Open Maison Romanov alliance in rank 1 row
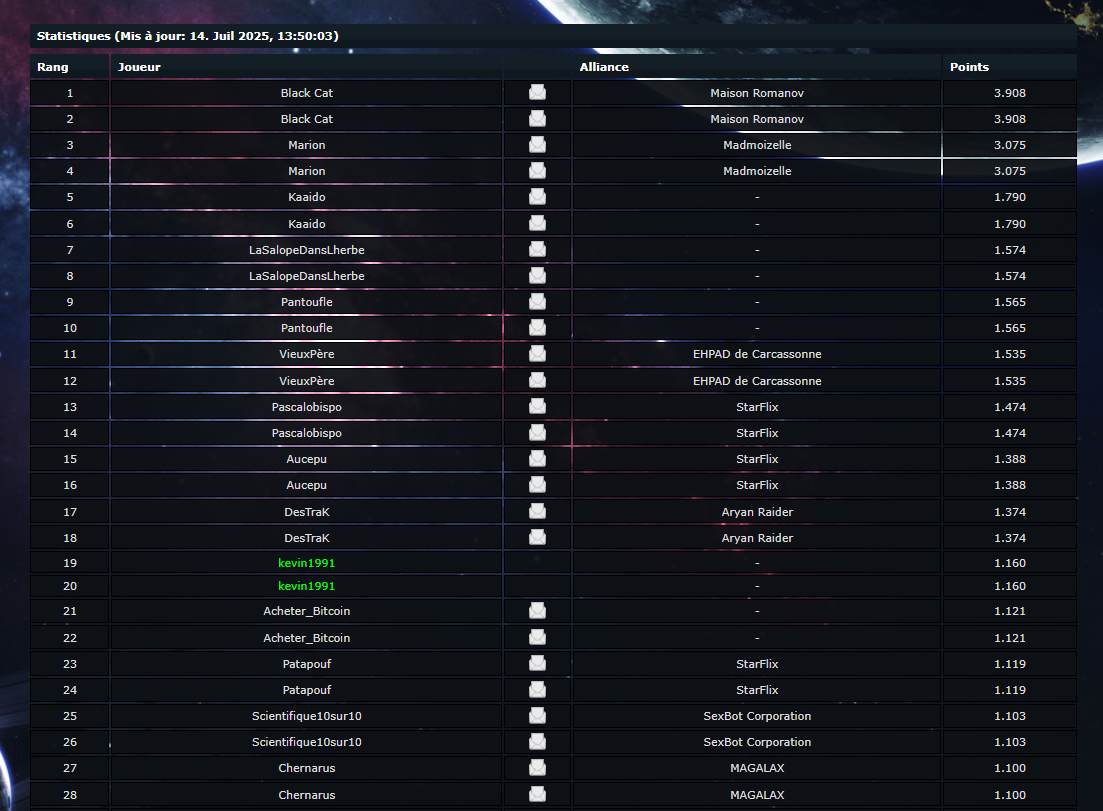This screenshot has height=811, width=1103. point(757,93)
